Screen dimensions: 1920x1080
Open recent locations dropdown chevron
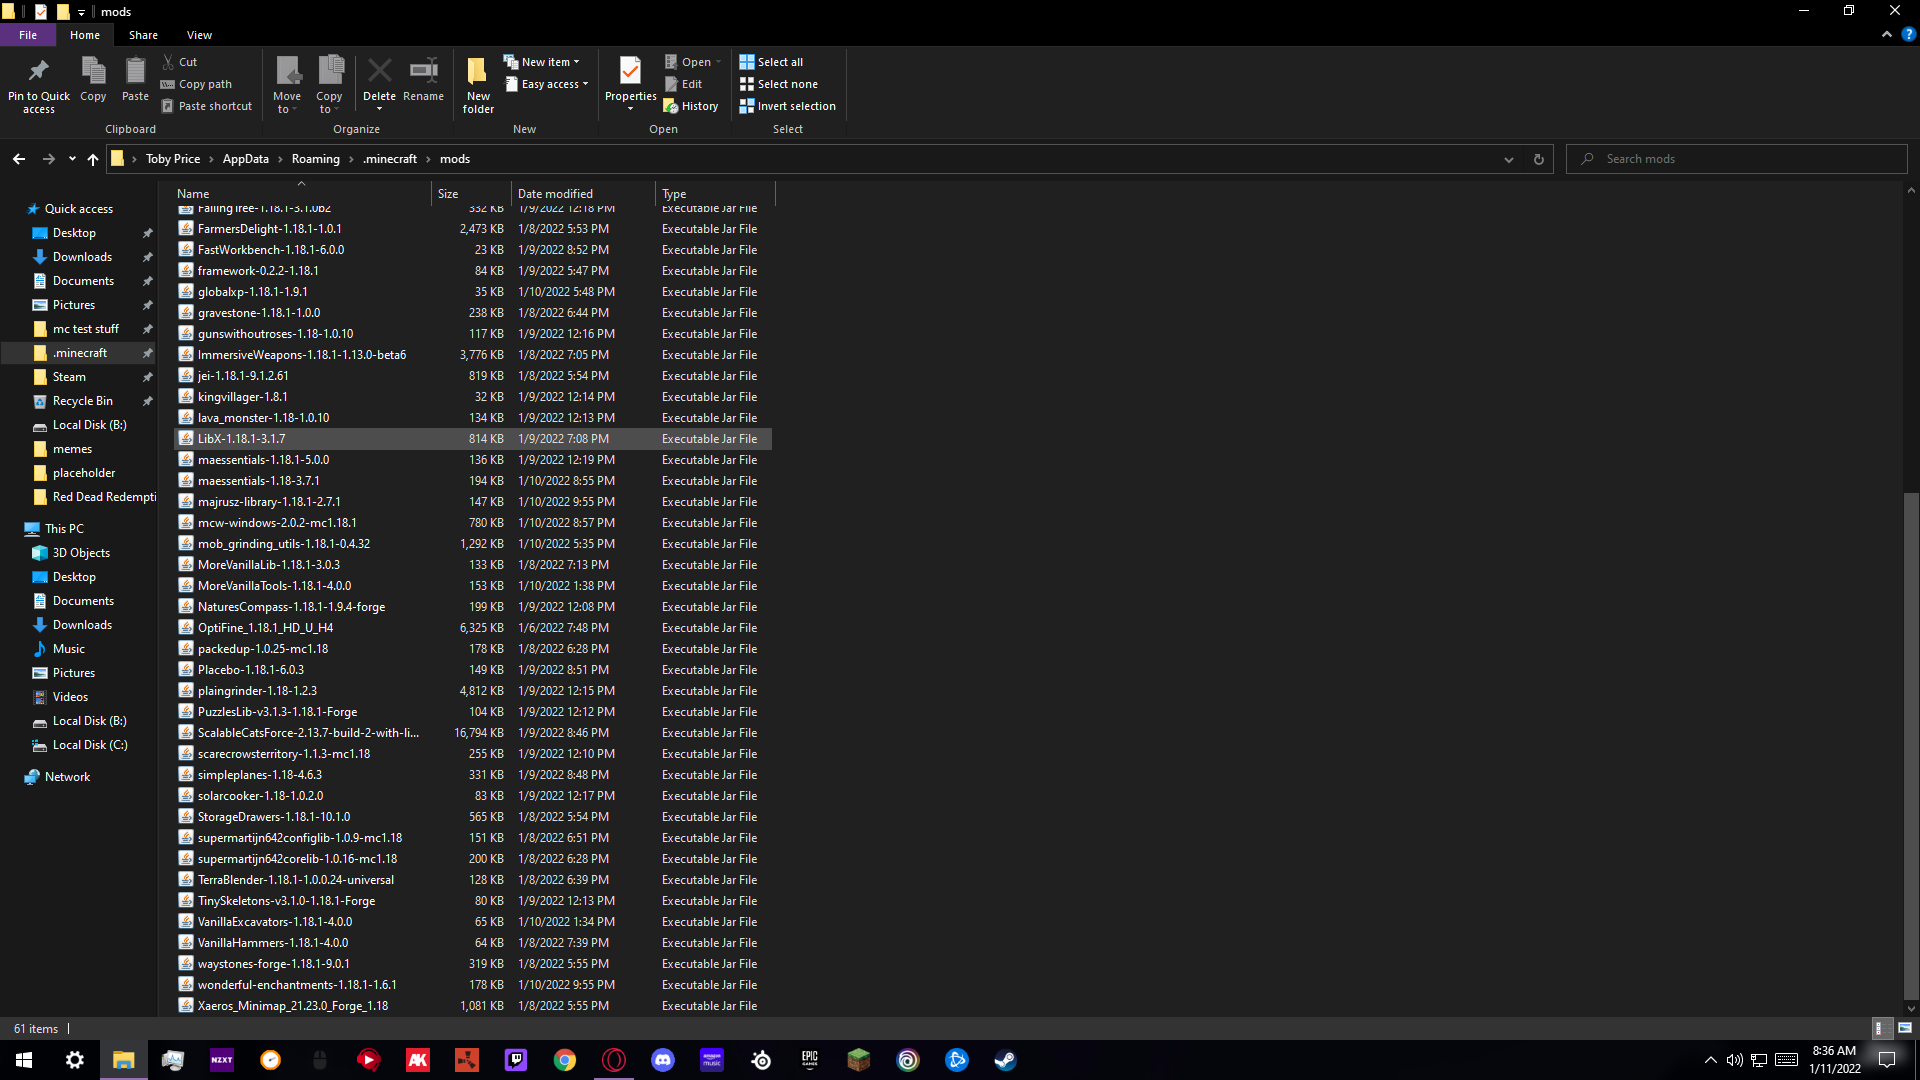click(72, 159)
